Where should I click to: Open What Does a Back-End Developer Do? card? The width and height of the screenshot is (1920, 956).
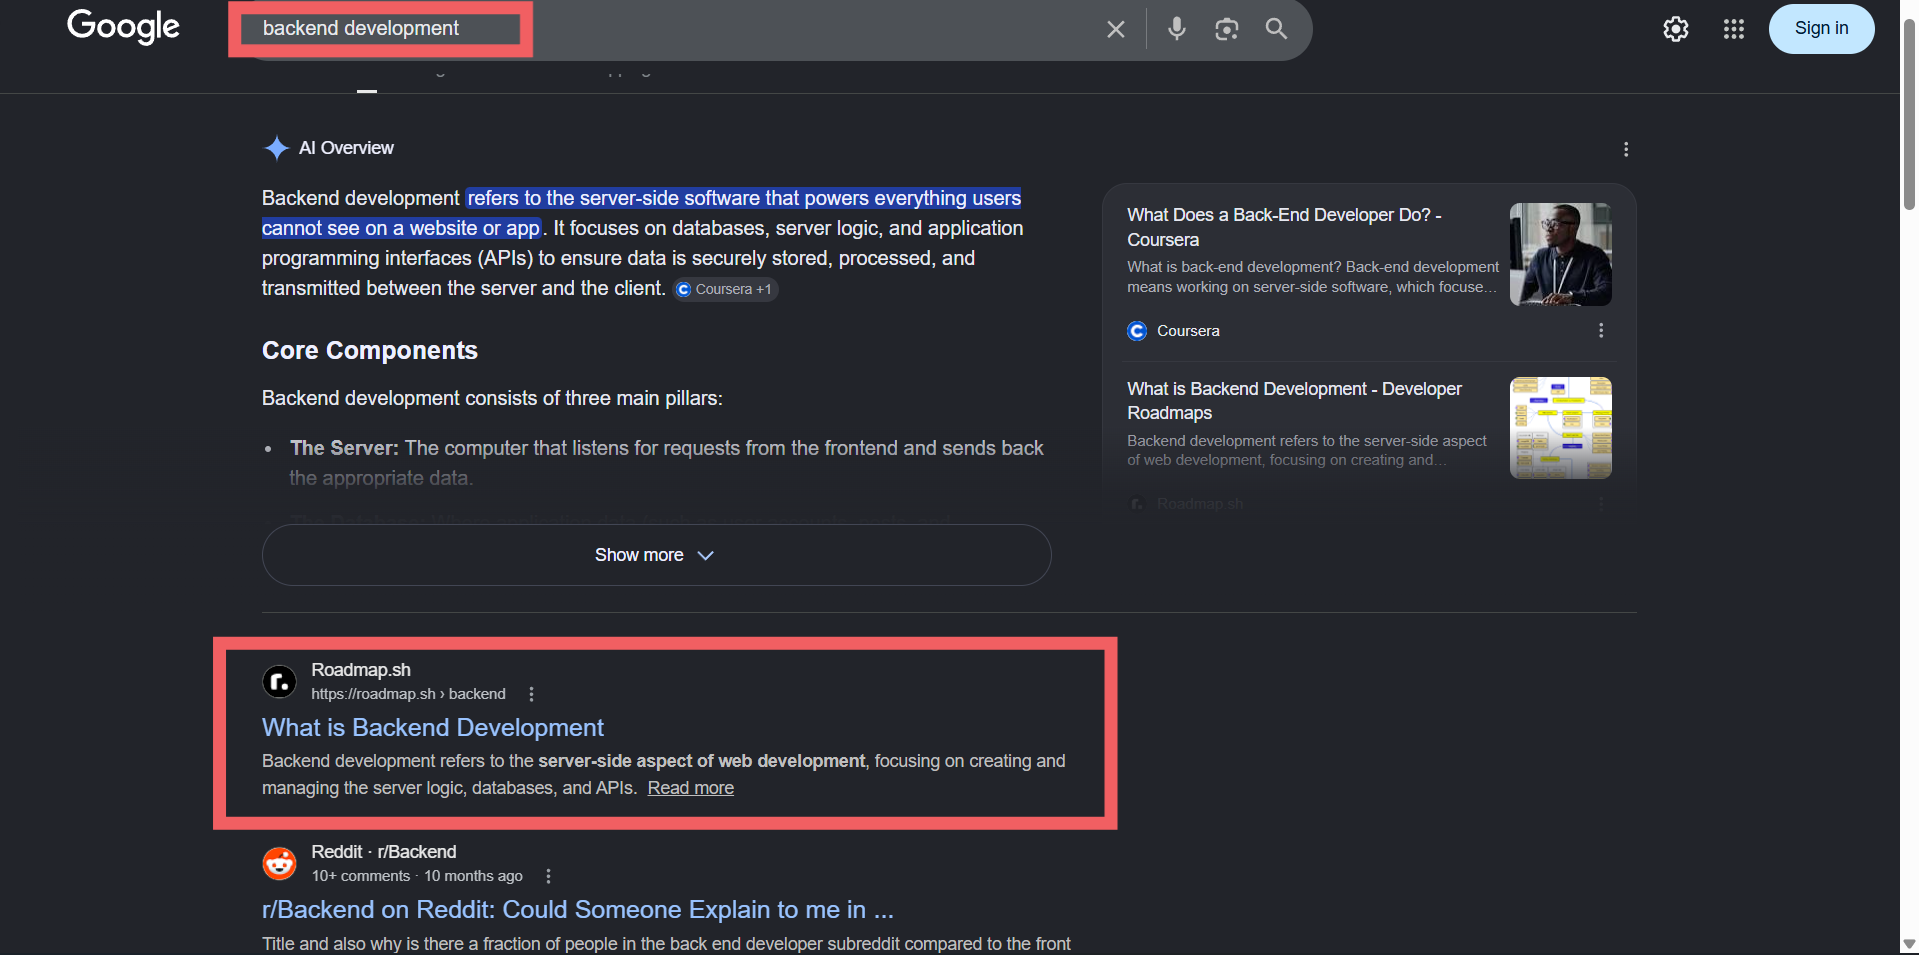coord(1284,227)
